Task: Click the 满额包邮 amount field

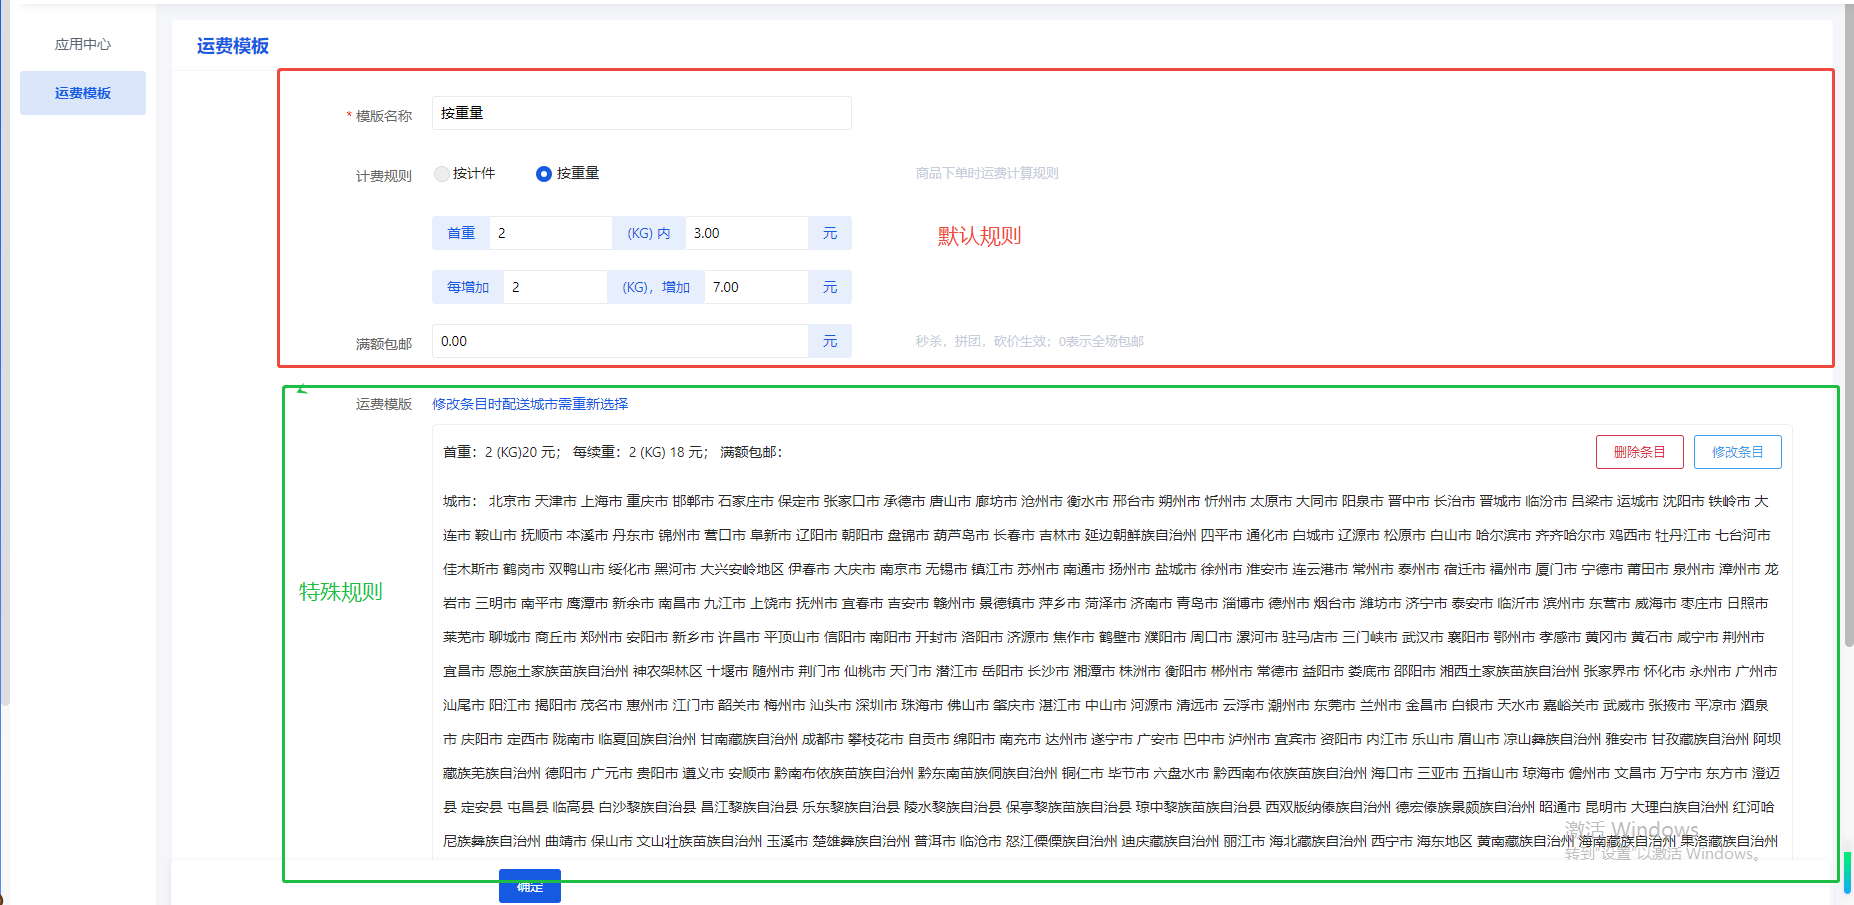Action: pyautogui.click(x=620, y=341)
